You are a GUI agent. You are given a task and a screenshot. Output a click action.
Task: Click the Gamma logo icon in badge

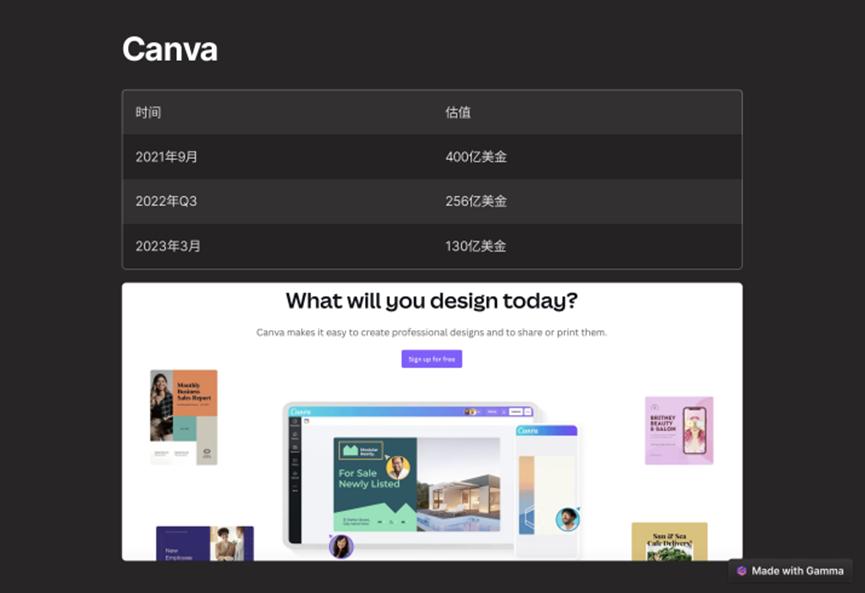pyautogui.click(x=741, y=571)
